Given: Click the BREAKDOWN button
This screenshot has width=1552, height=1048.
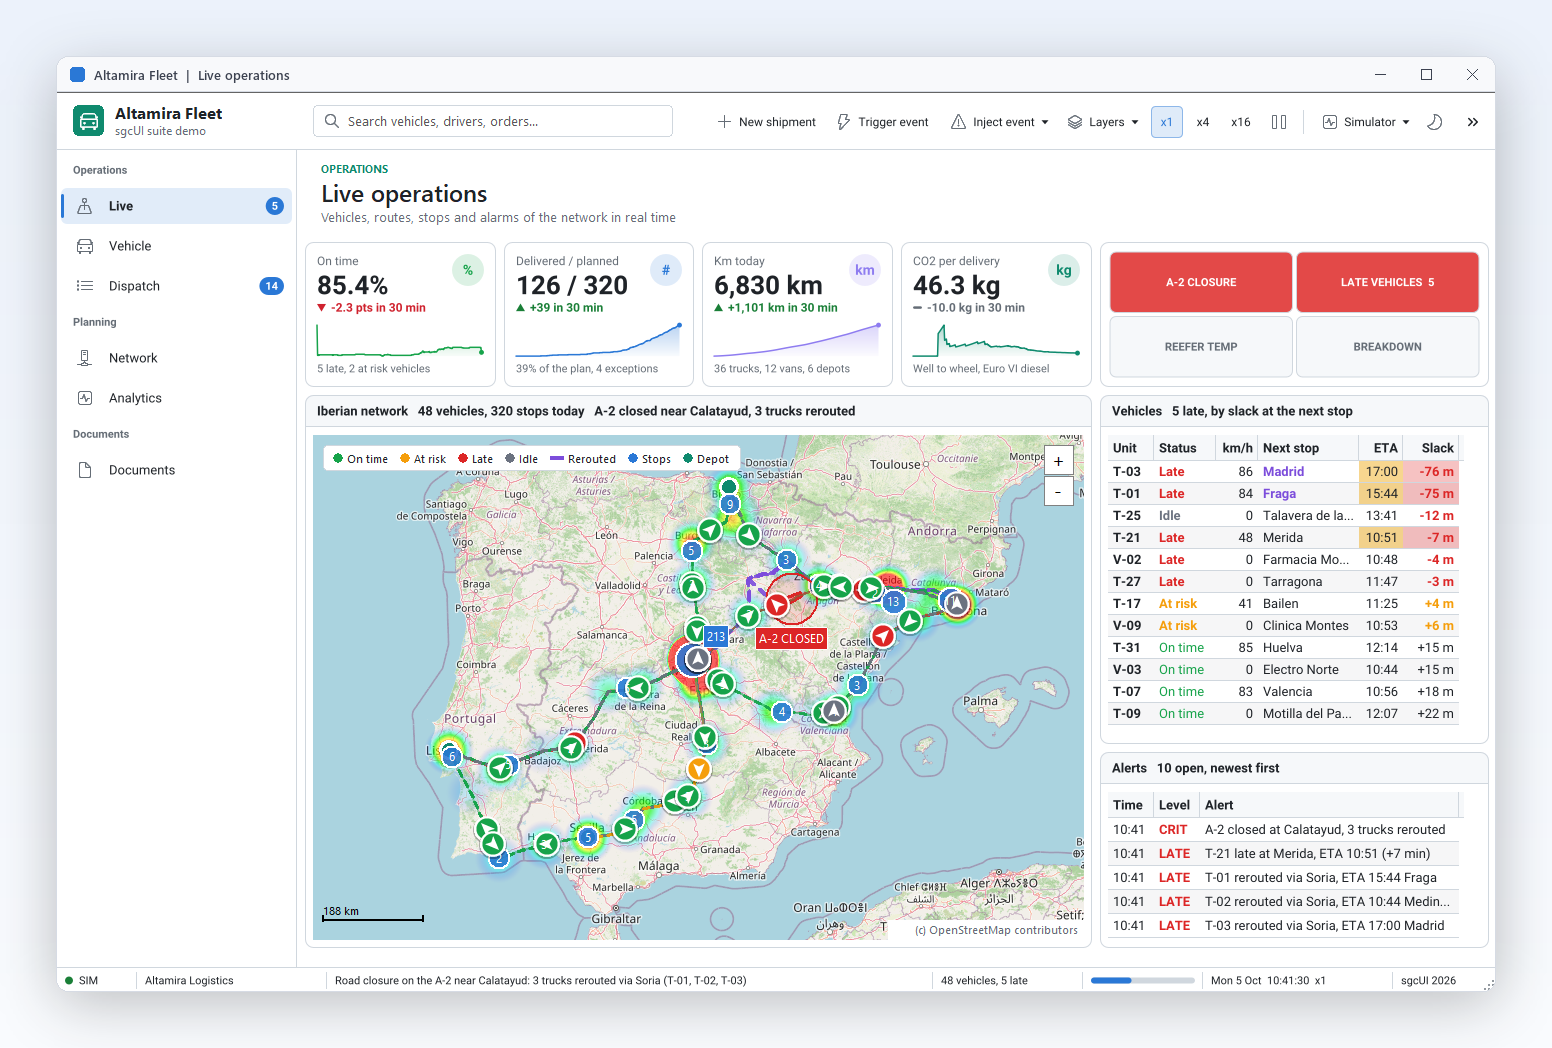Looking at the screenshot, I should coord(1387,347).
